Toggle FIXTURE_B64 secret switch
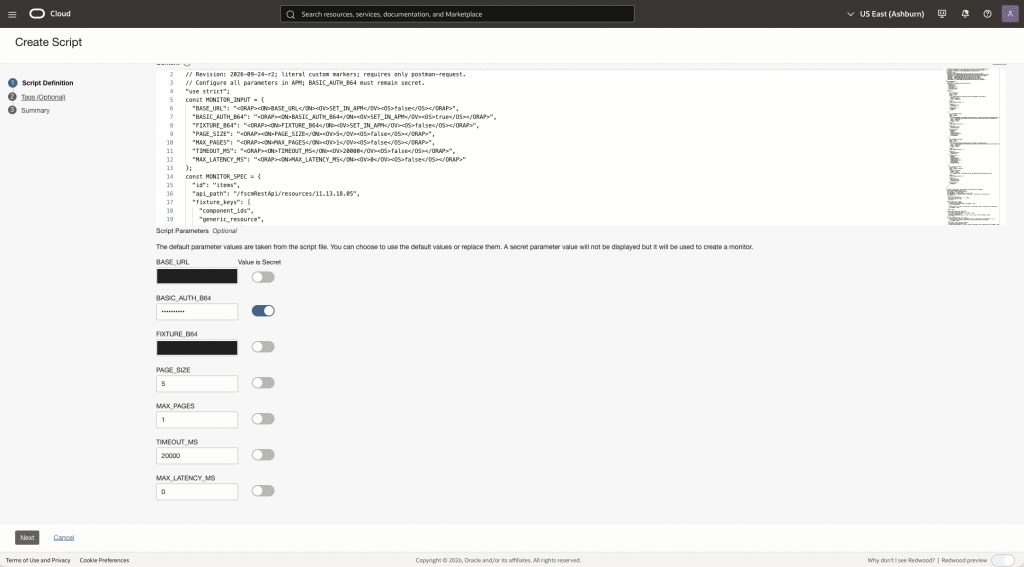1024x567 pixels. pyautogui.click(x=263, y=347)
